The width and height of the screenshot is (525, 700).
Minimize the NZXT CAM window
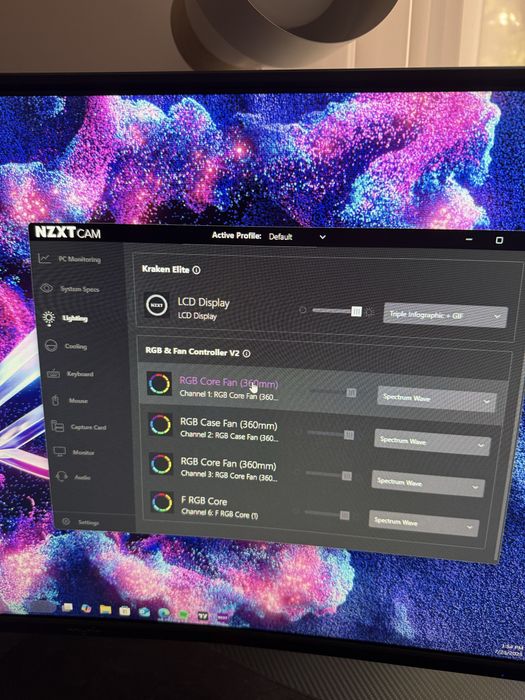coord(469,239)
